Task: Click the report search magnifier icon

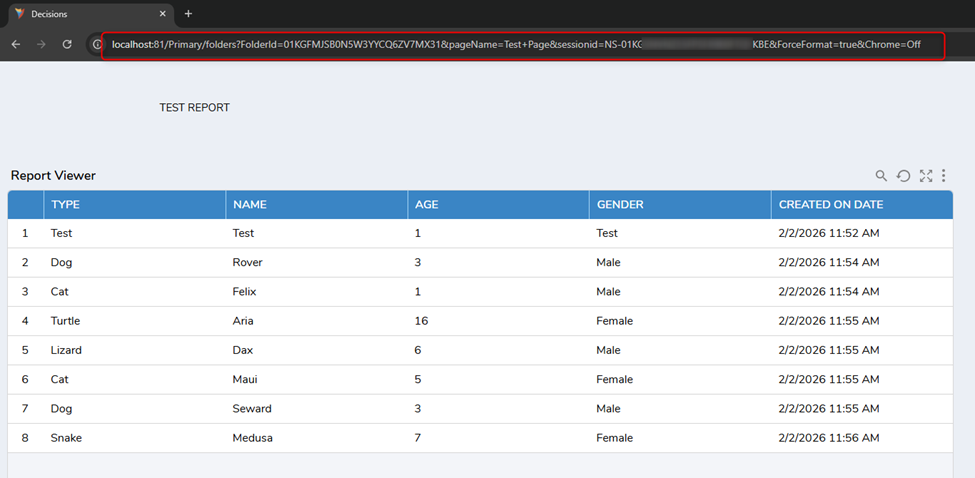Action: (881, 176)
